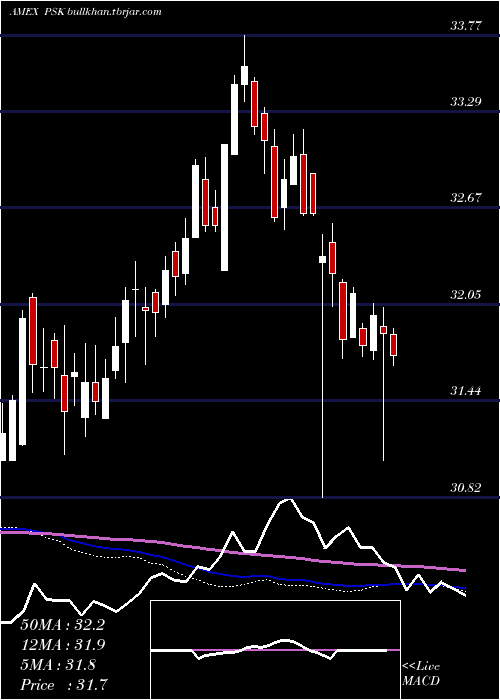Image resolution: width=500 pixels, height=700 pixels.
Task: Click the <<Live MACD label
Action: click(421, 673)
